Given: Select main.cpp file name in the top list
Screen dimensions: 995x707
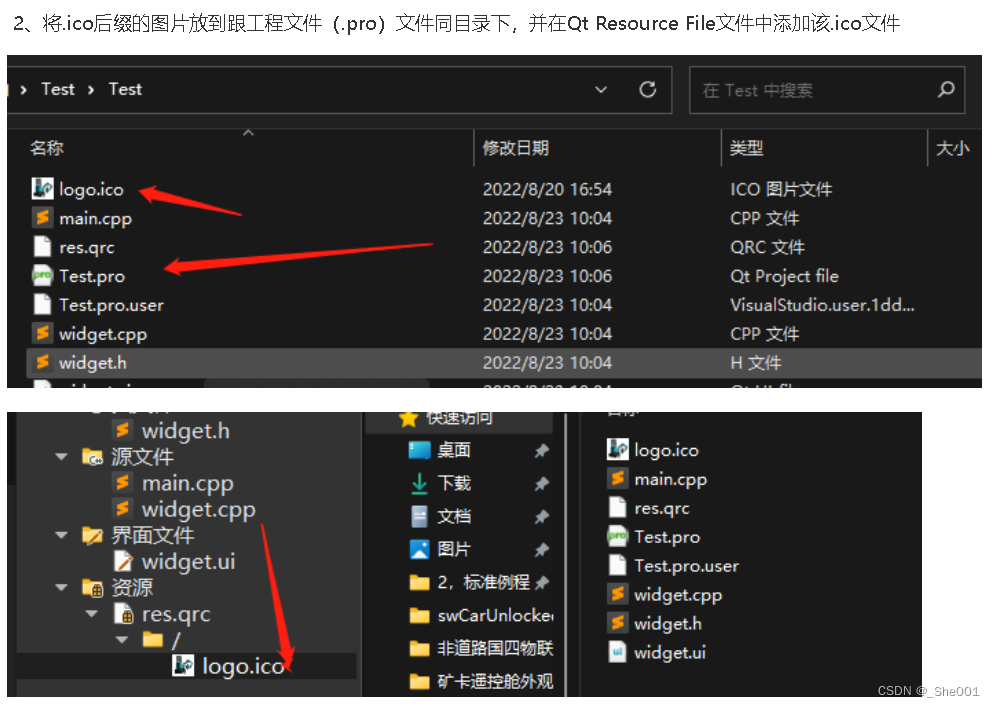Looking at the screenshot, I should (x=96, y=218).
